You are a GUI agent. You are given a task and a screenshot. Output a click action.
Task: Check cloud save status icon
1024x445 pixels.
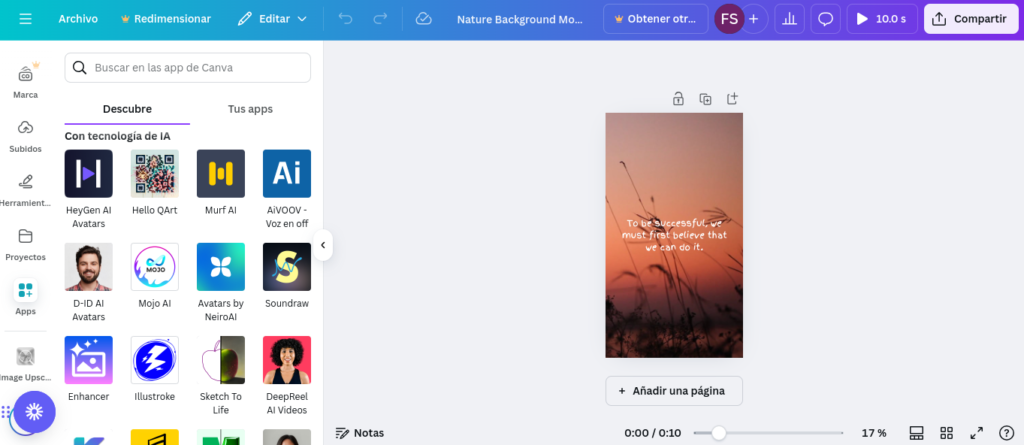(423, 19)
